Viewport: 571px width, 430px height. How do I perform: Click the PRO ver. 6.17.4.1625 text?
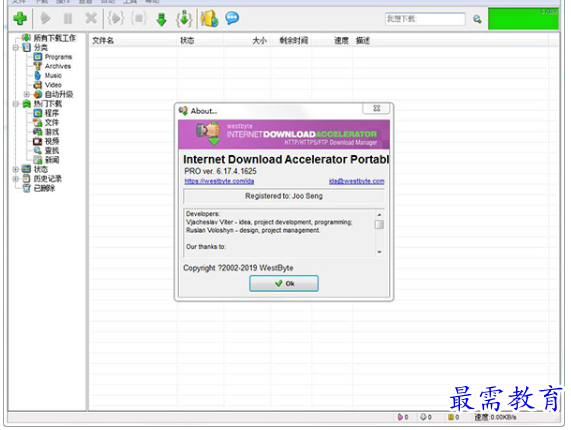click(x=220, y=171)
